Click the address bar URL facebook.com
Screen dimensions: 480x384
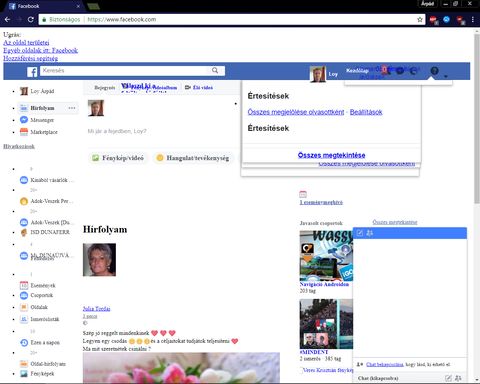tap(122, 19)
